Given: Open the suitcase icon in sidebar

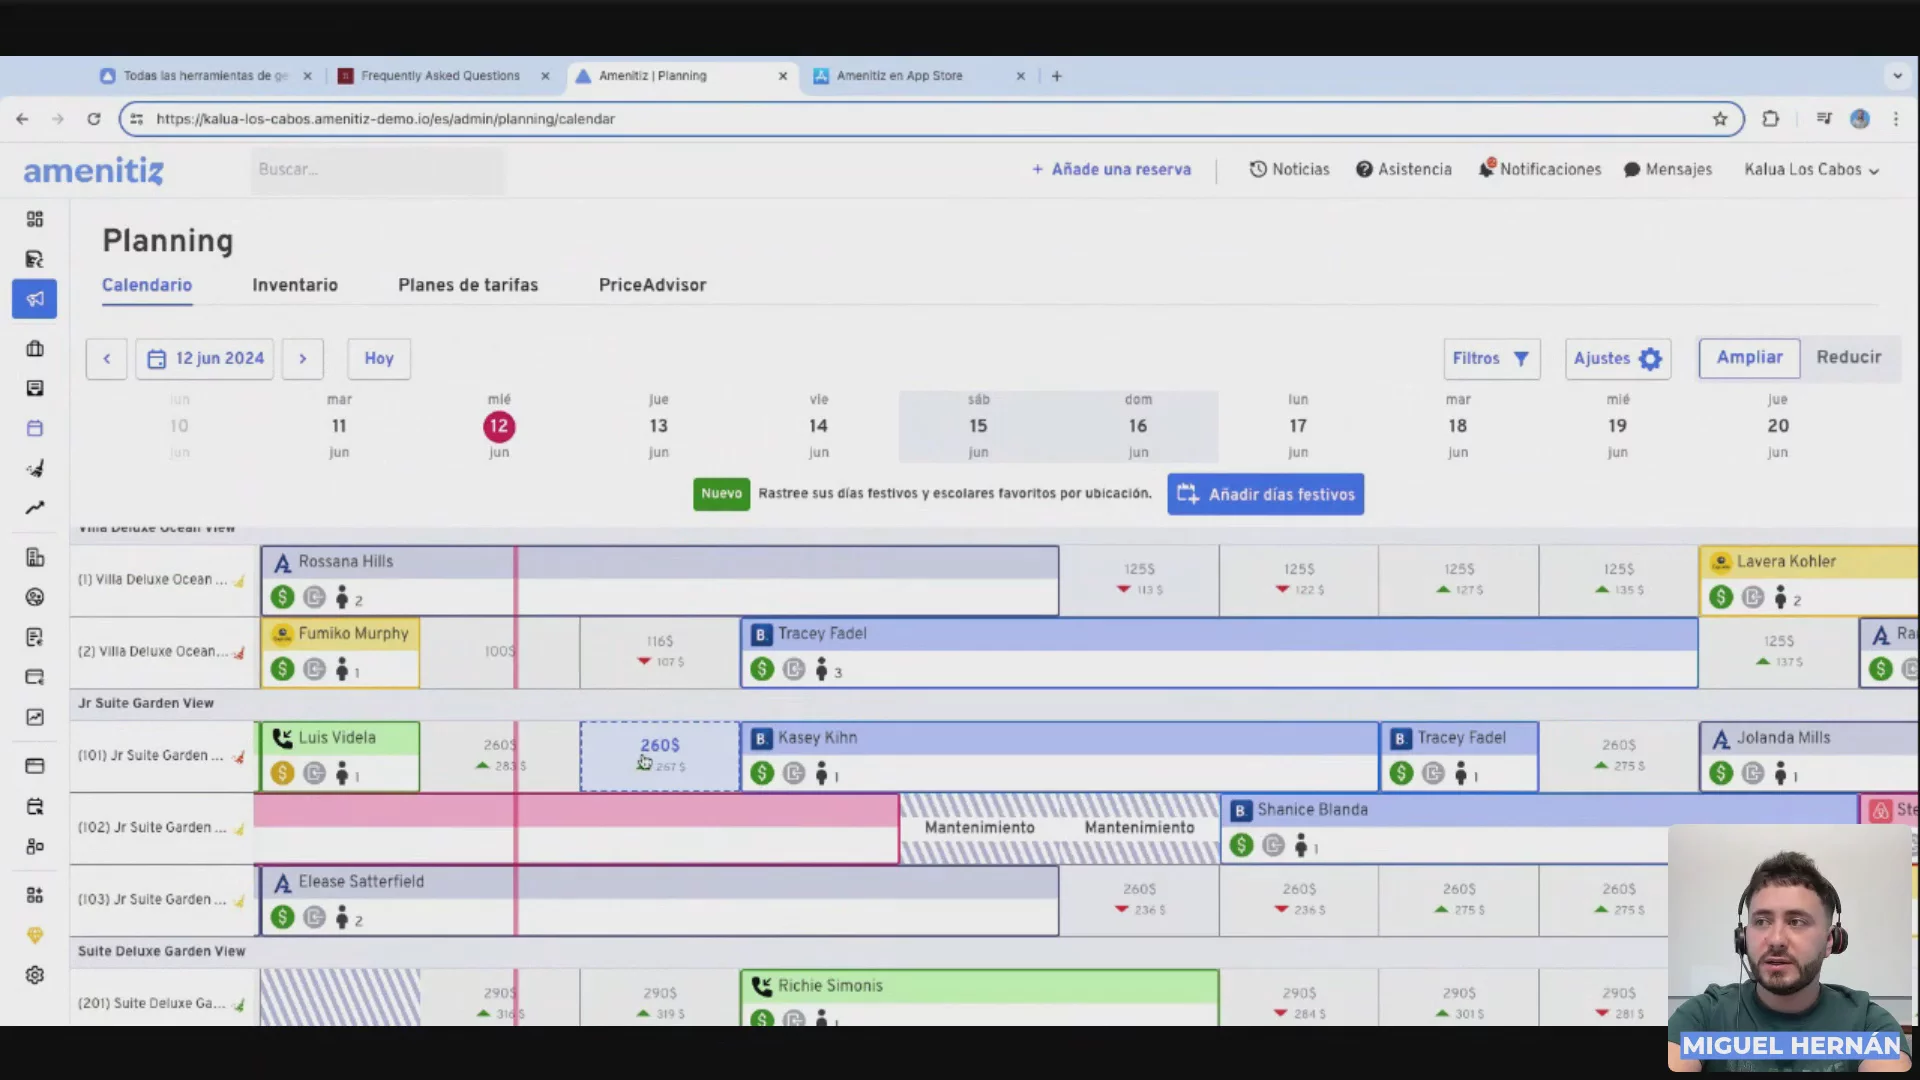Looking at the screenshot, I should 35,348.
